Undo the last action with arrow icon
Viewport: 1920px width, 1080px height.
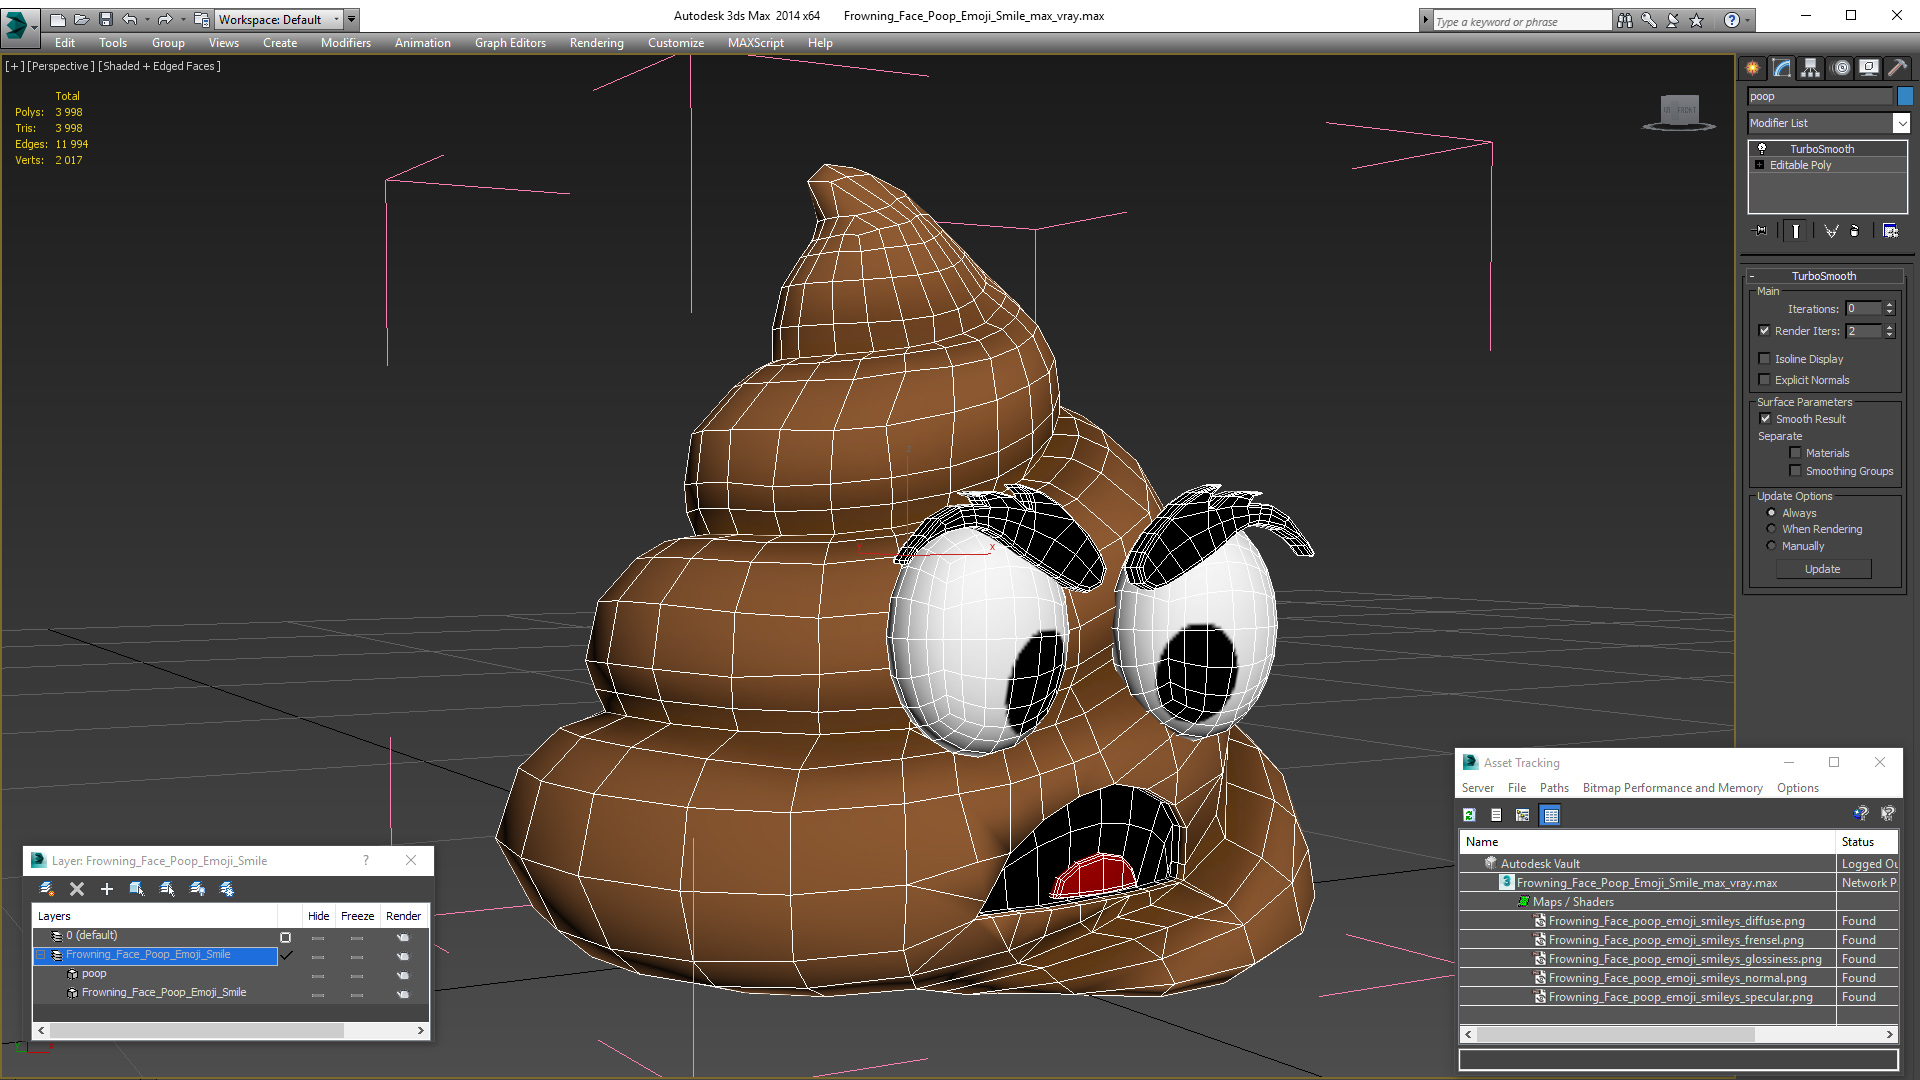point(129,19)
